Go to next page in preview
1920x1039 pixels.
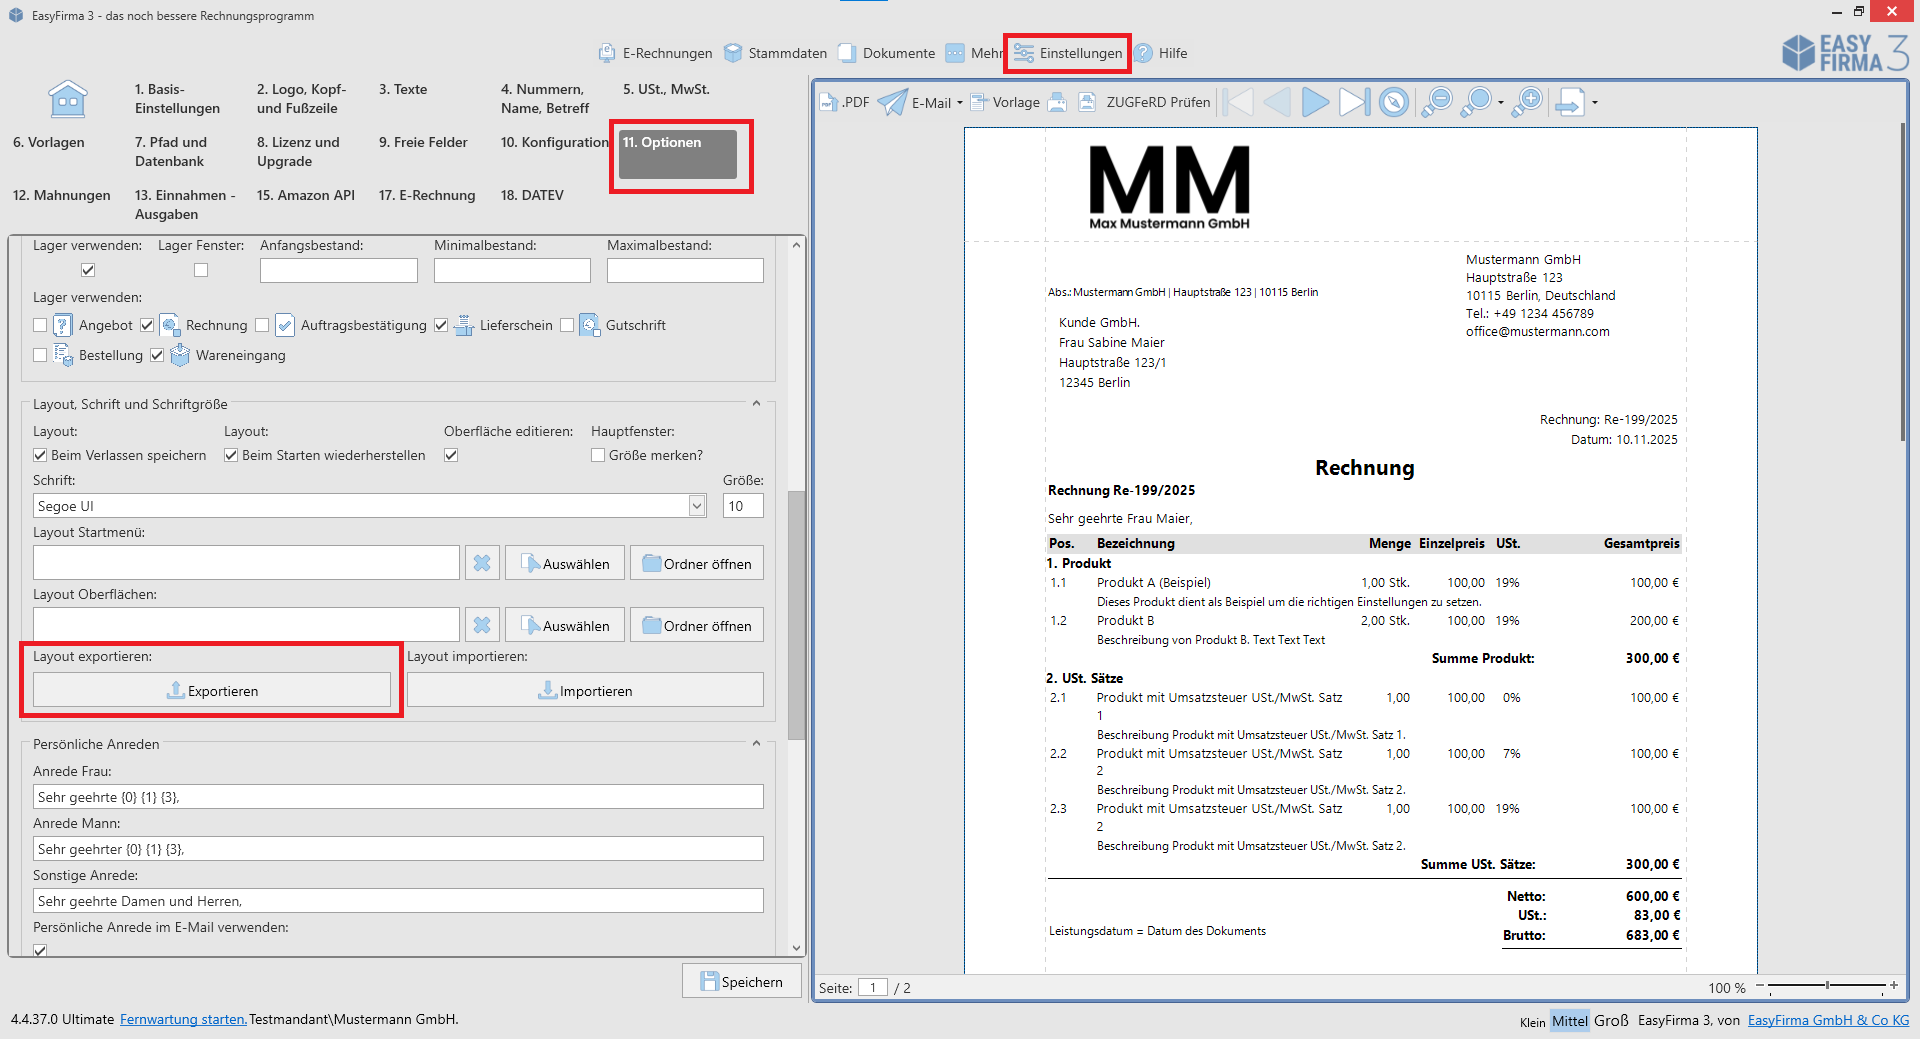pos(1315,102)
